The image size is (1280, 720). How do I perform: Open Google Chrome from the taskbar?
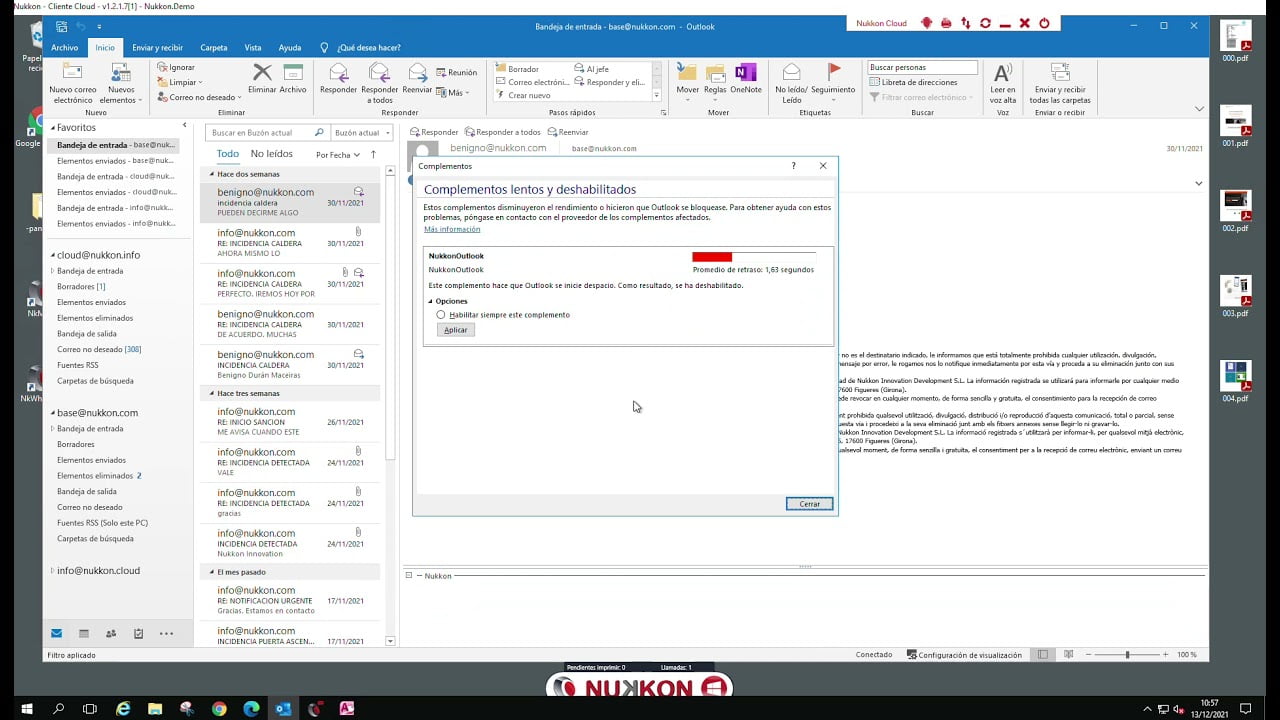(x=219, y=708)
